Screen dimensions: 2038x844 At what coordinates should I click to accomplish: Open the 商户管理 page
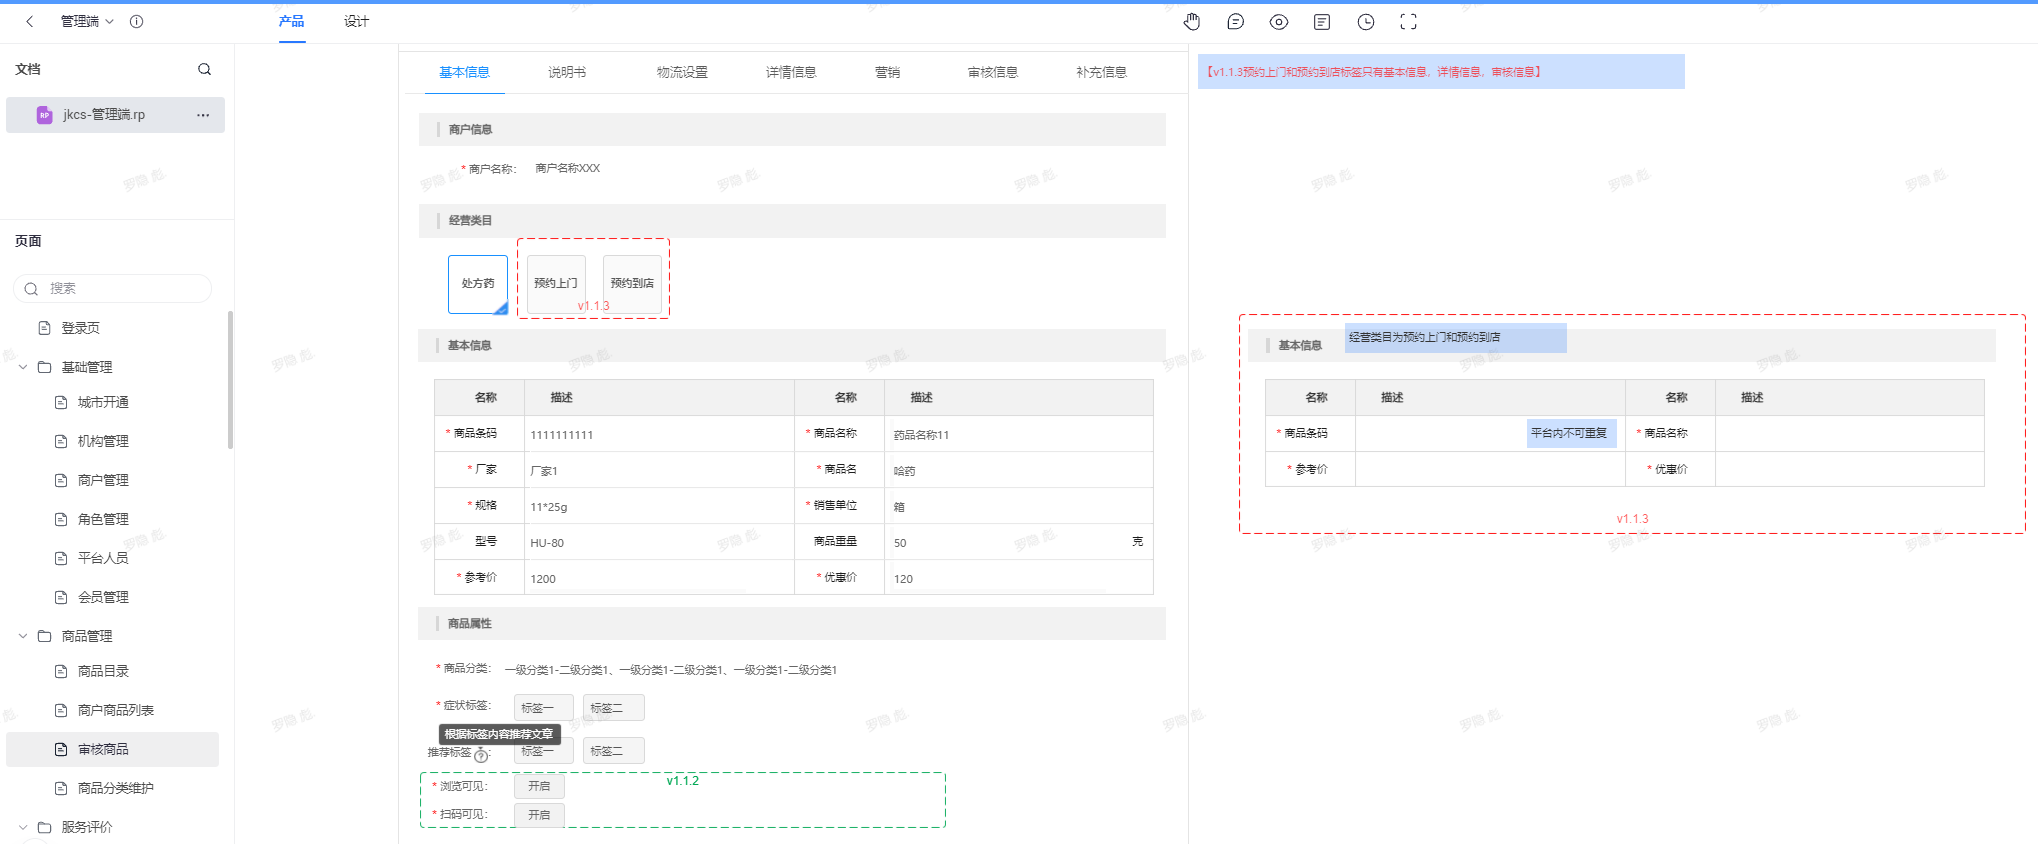103,480
